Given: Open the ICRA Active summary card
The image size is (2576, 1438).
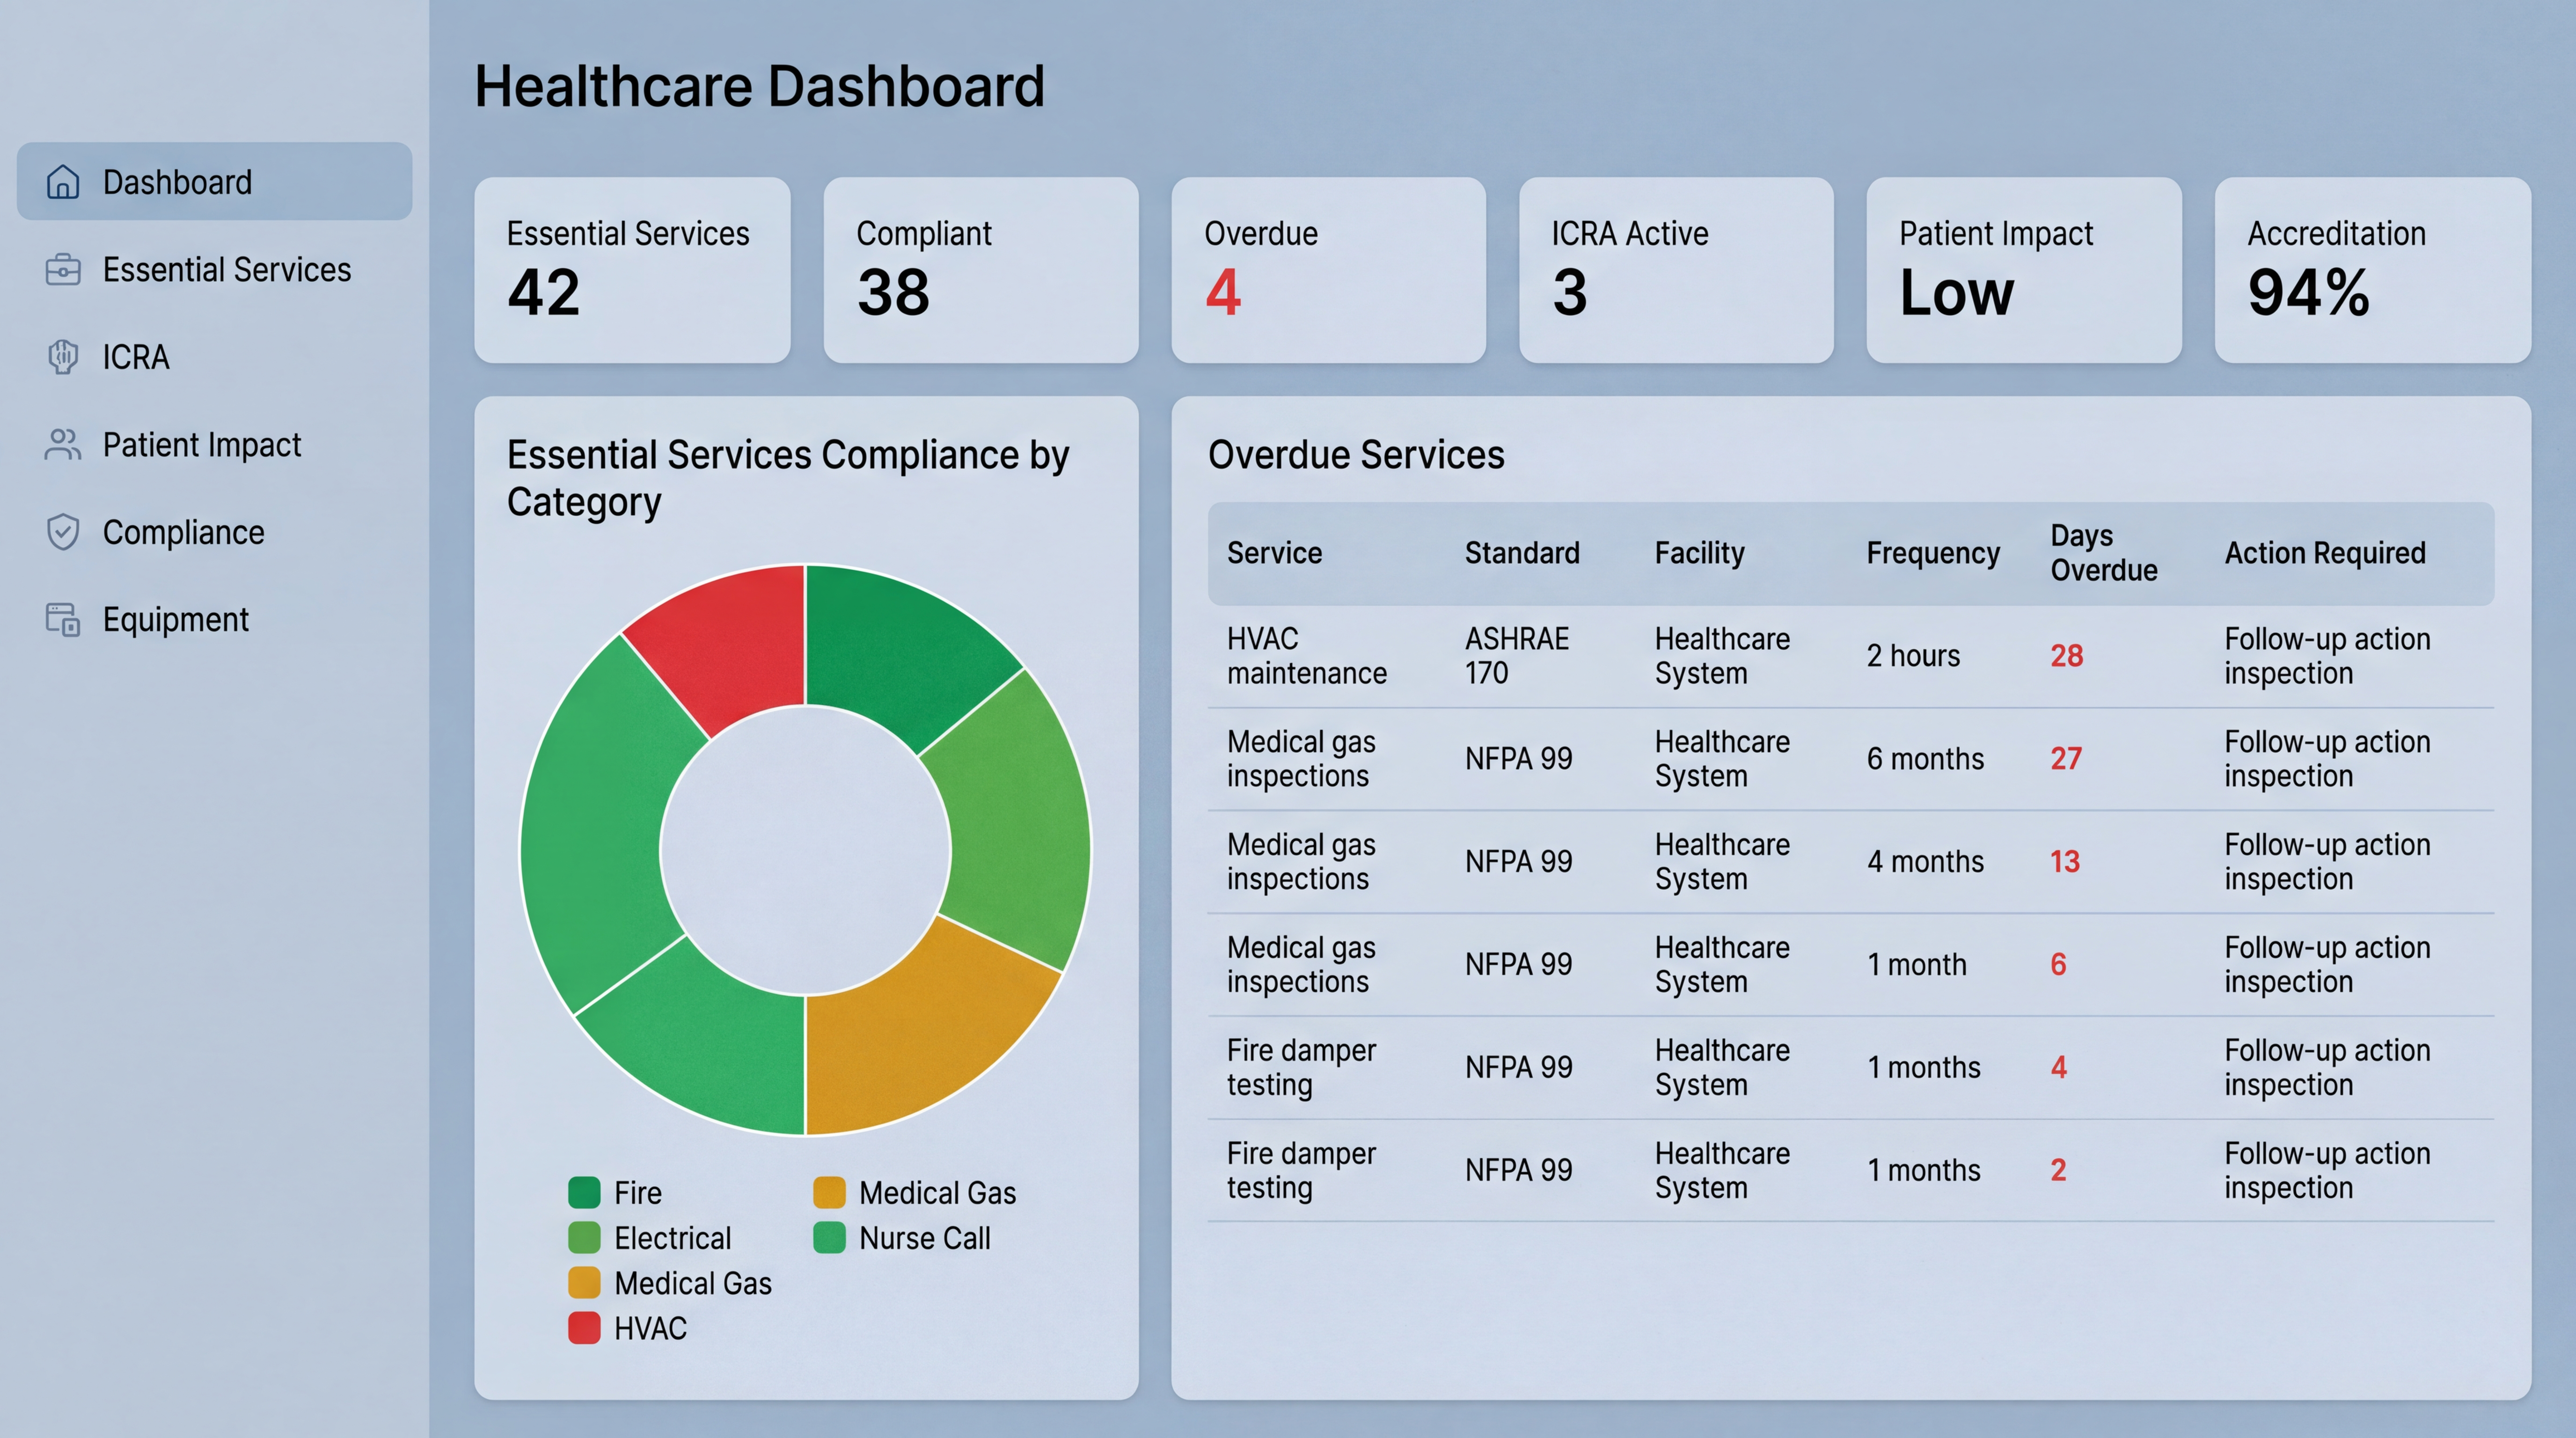Looking at the screenshot, I should click(1675, 270).
